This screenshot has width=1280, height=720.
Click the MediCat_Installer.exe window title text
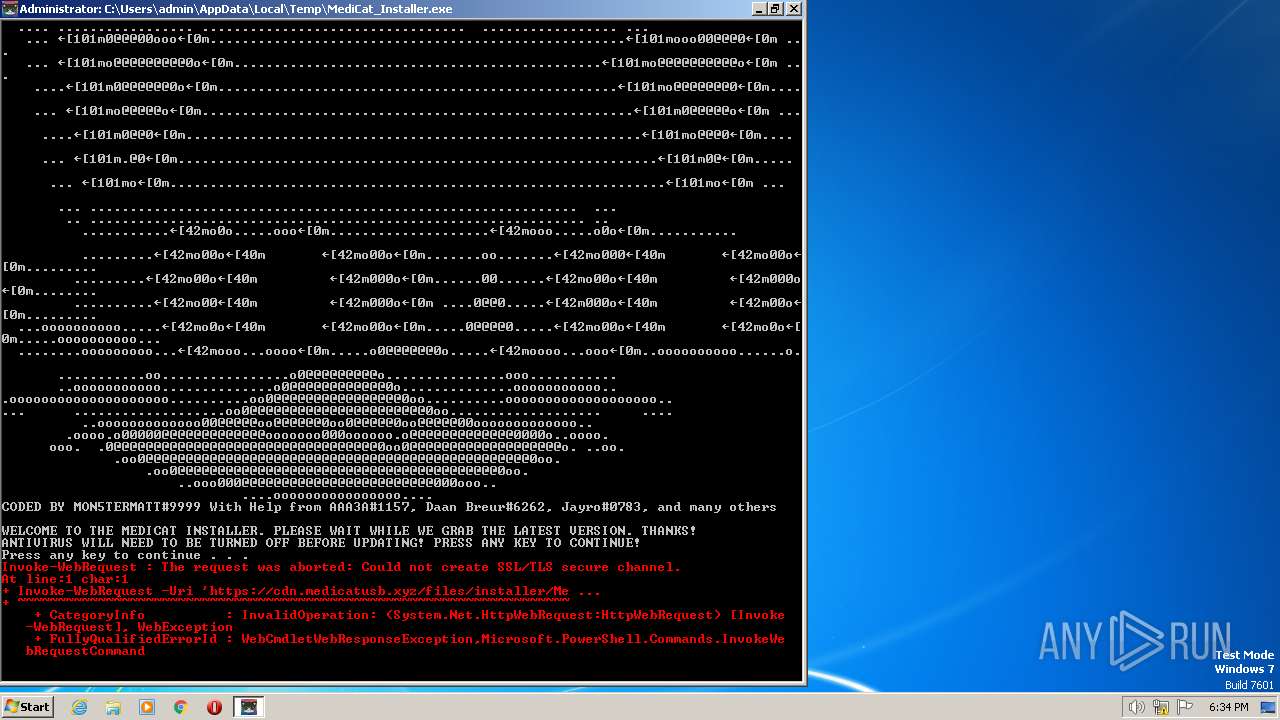pos(236,9)
